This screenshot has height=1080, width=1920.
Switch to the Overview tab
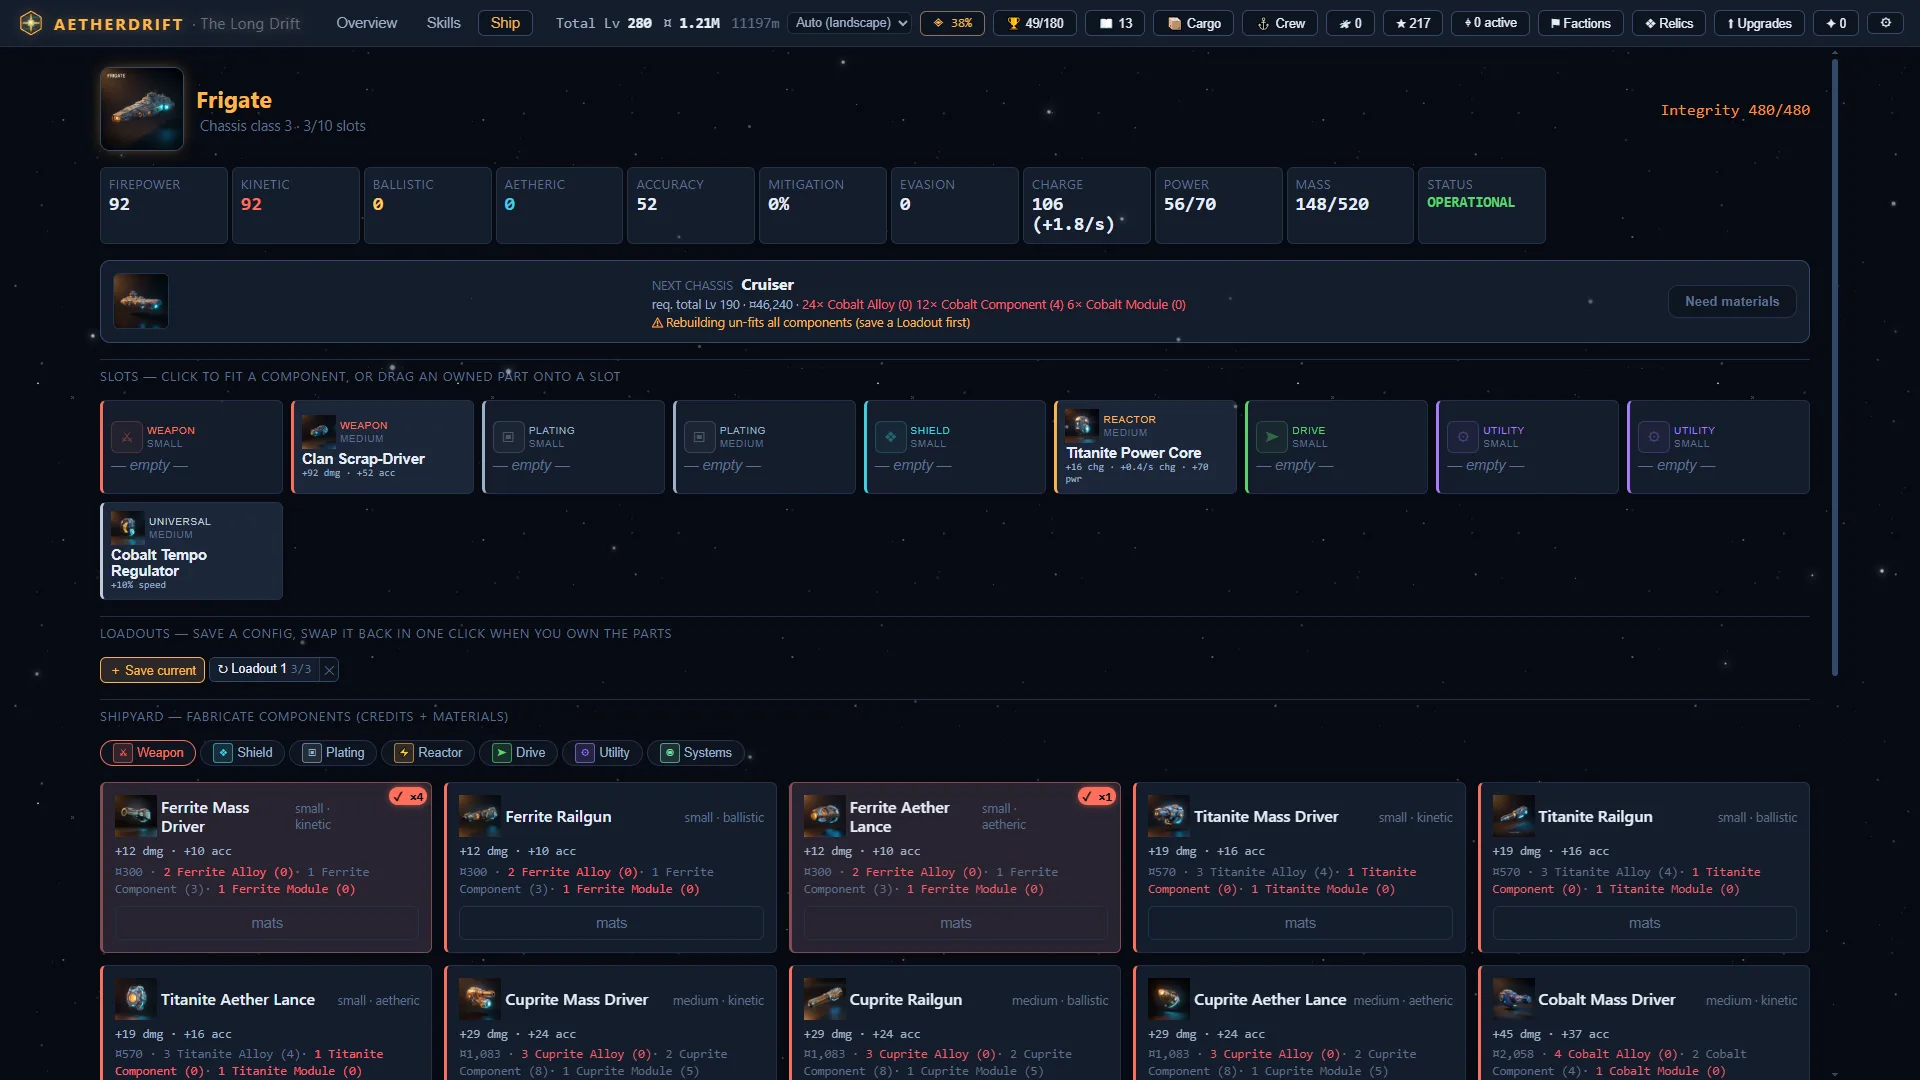point(366,23)
